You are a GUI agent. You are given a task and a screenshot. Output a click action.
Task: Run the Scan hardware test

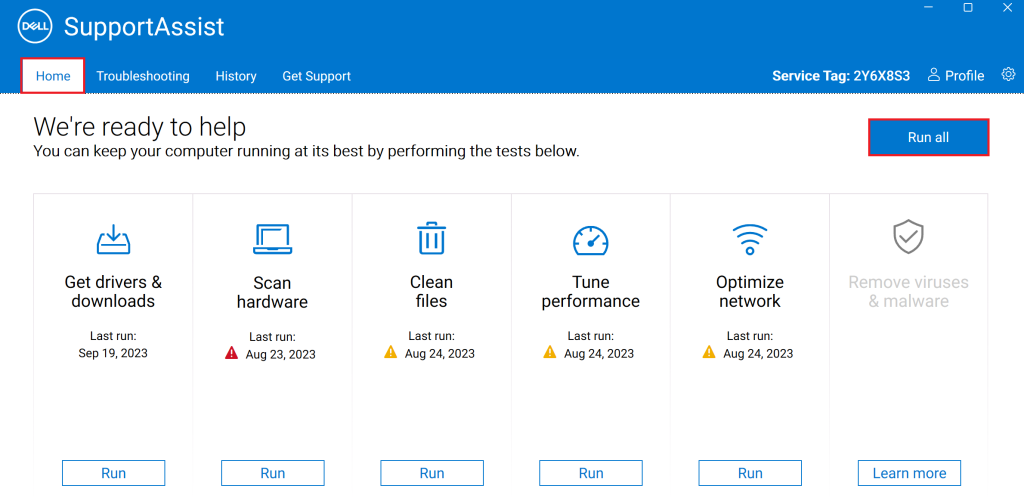click(x=272, y=473)
